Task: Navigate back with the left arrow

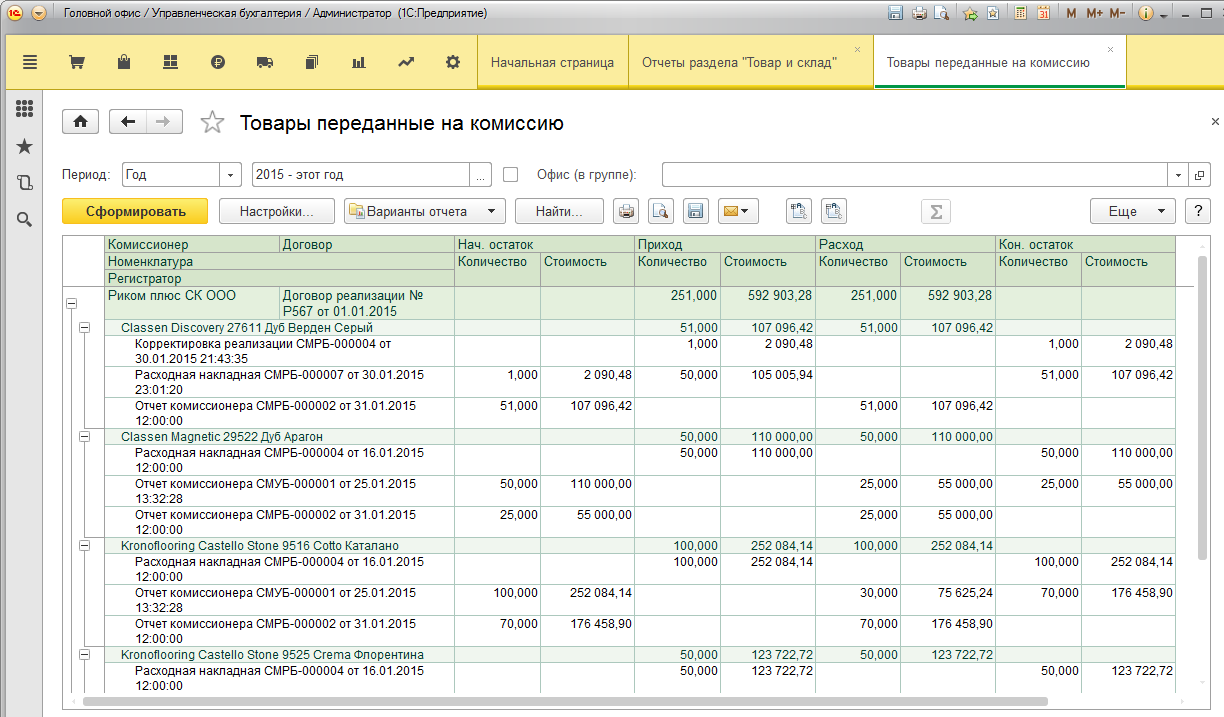Action: click(x=127, y=122)
